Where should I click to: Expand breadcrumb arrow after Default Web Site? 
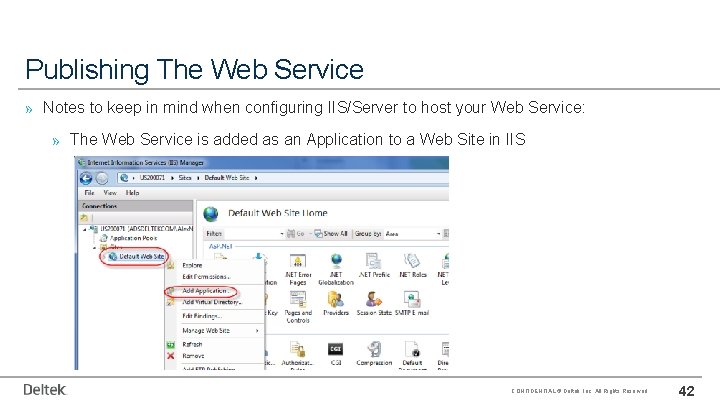click(x=256, y=178)
